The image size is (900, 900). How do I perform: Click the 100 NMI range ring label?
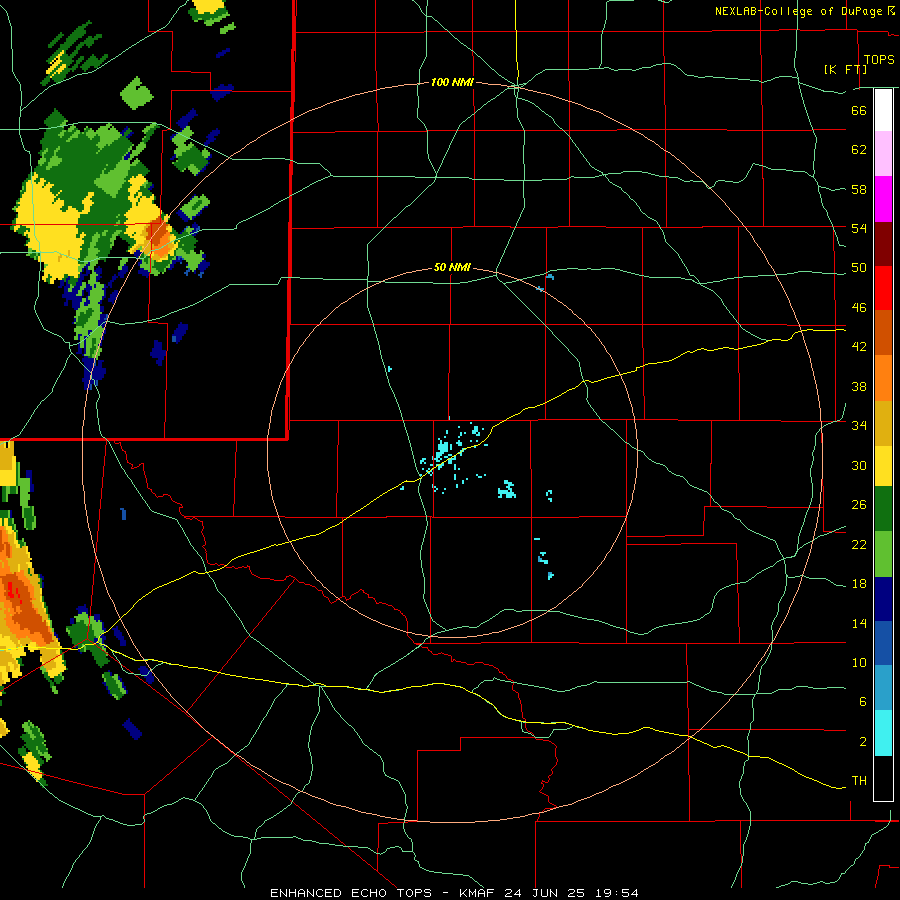click(452, 82)
